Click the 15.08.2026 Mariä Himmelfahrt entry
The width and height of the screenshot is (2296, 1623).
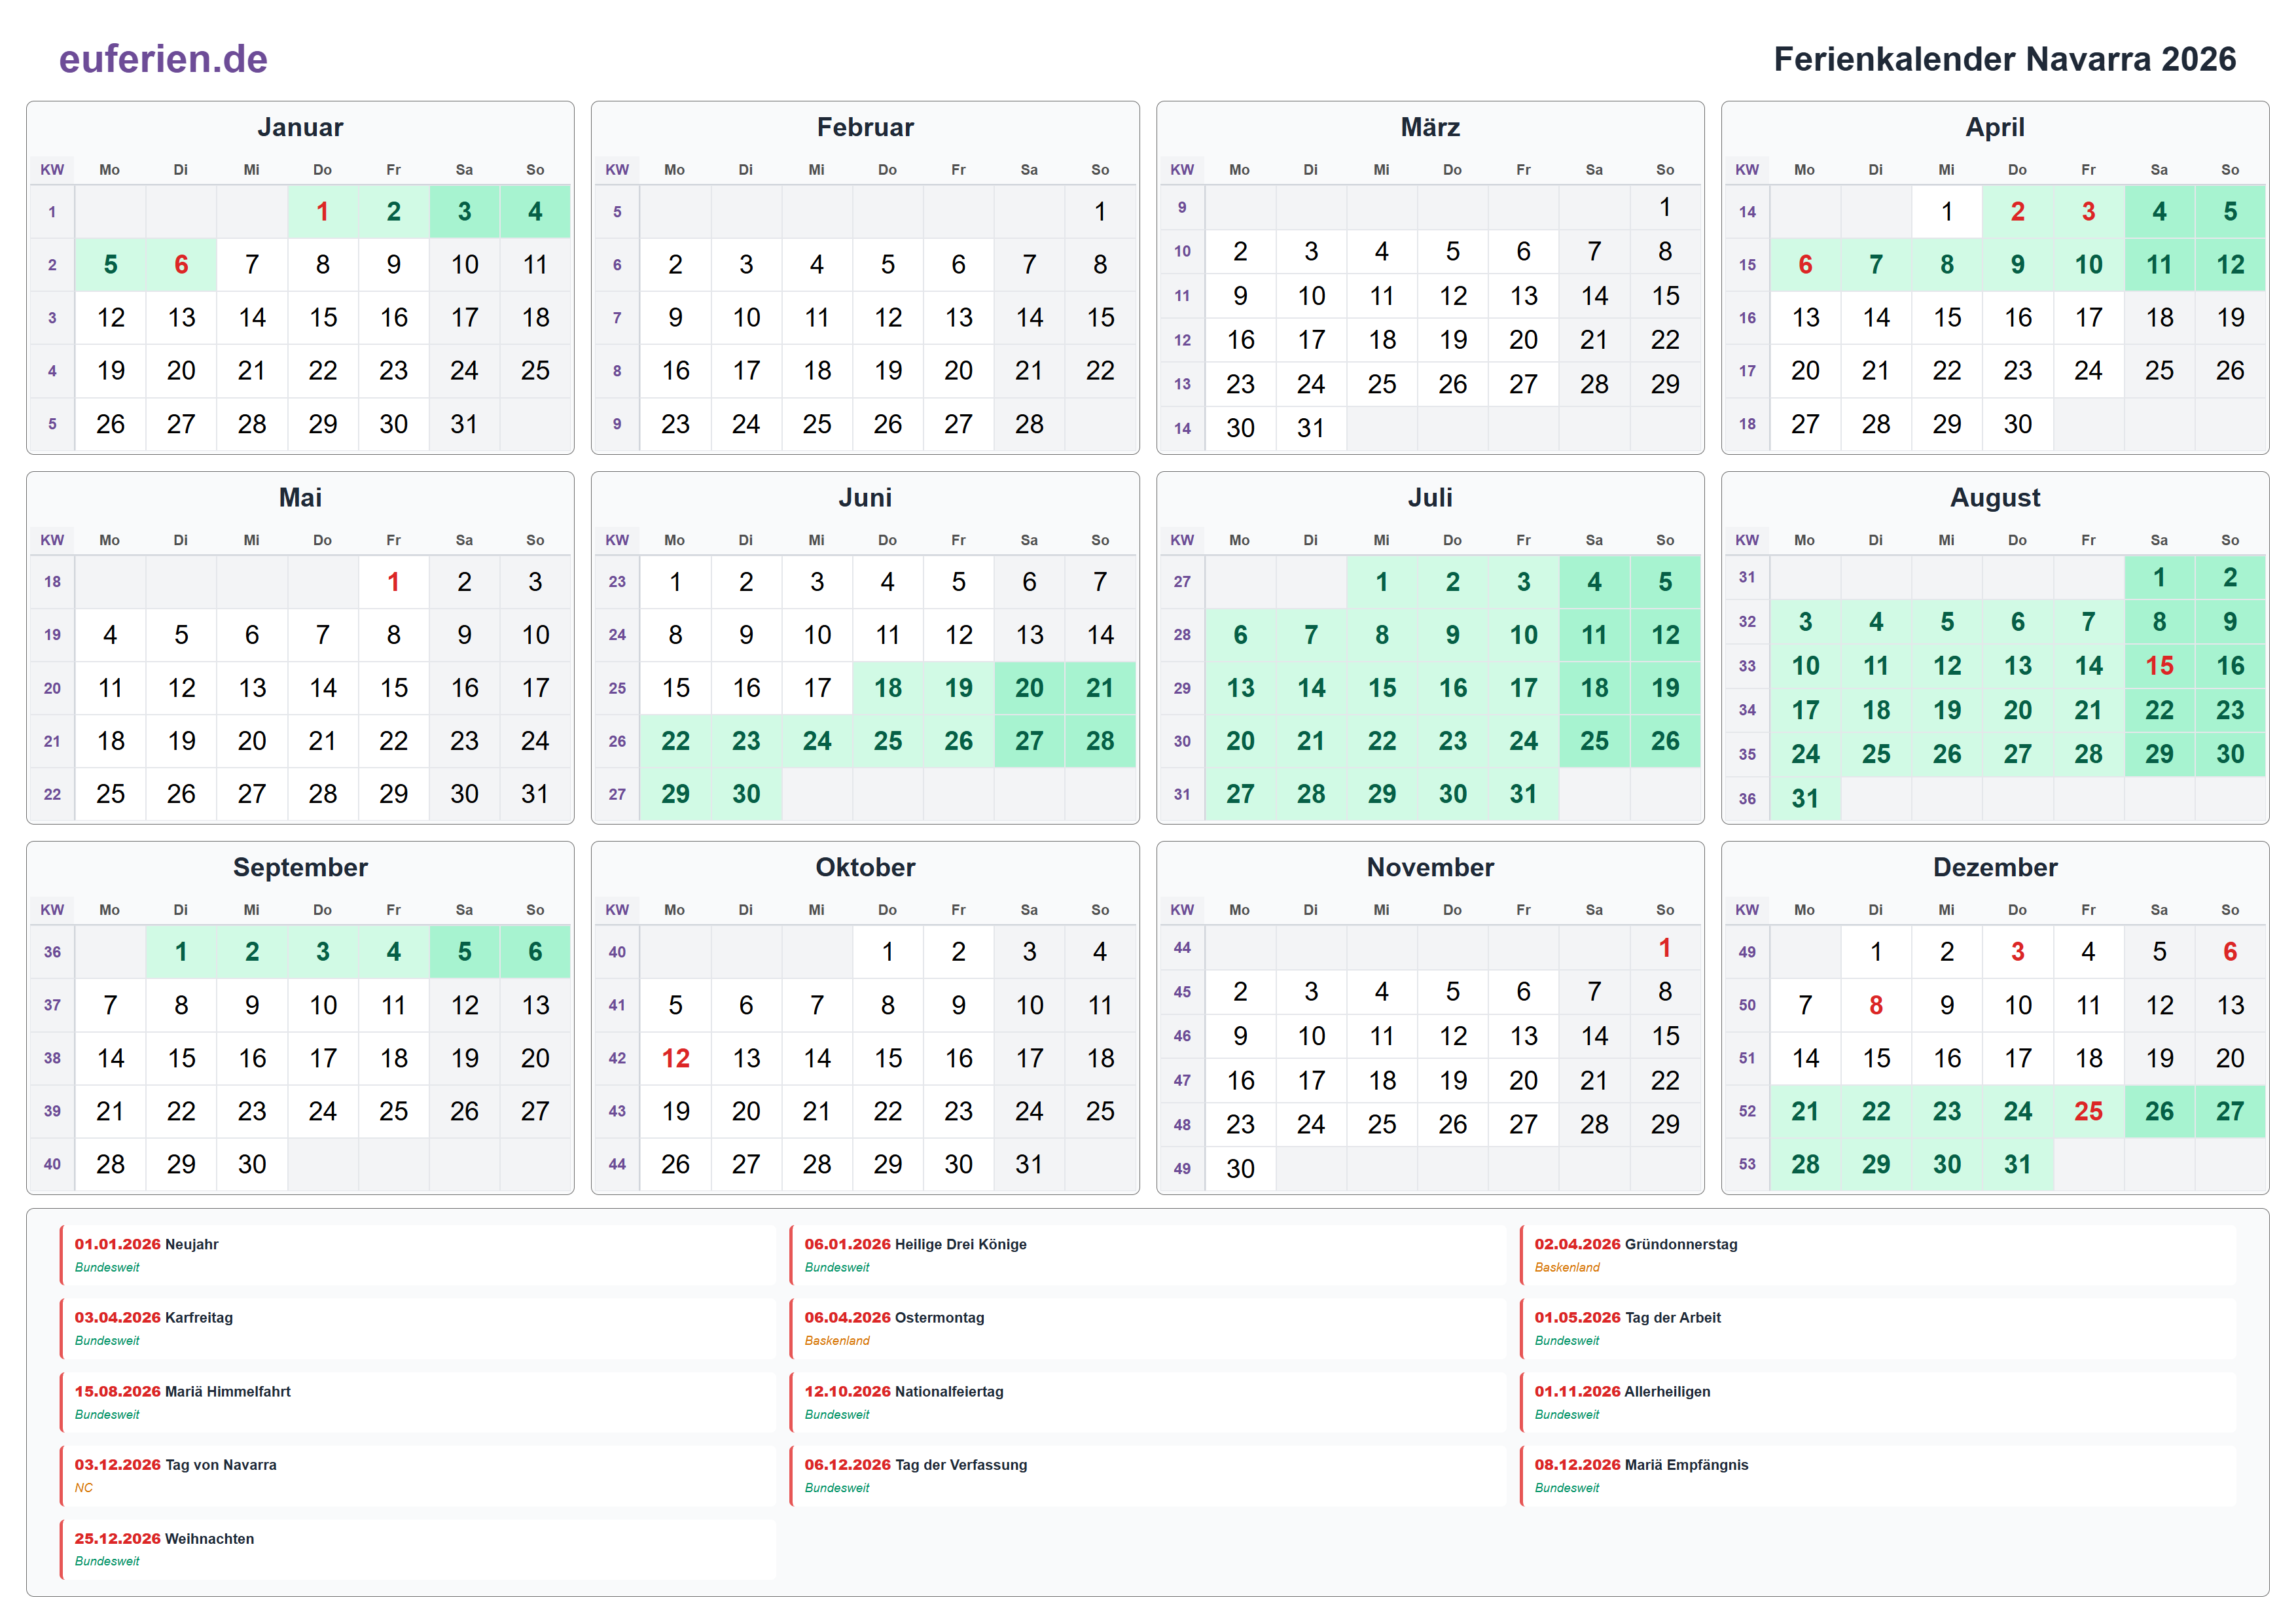pyautogui.click(x=417, y=1402)
